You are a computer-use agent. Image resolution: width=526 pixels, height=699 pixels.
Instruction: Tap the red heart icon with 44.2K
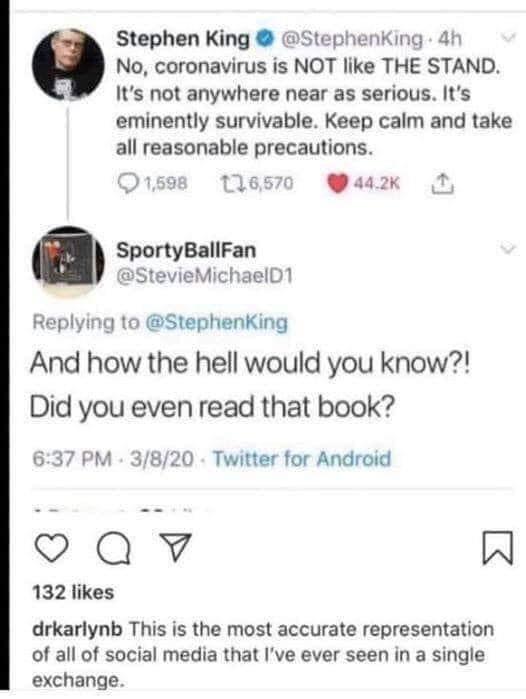point(337,183)
